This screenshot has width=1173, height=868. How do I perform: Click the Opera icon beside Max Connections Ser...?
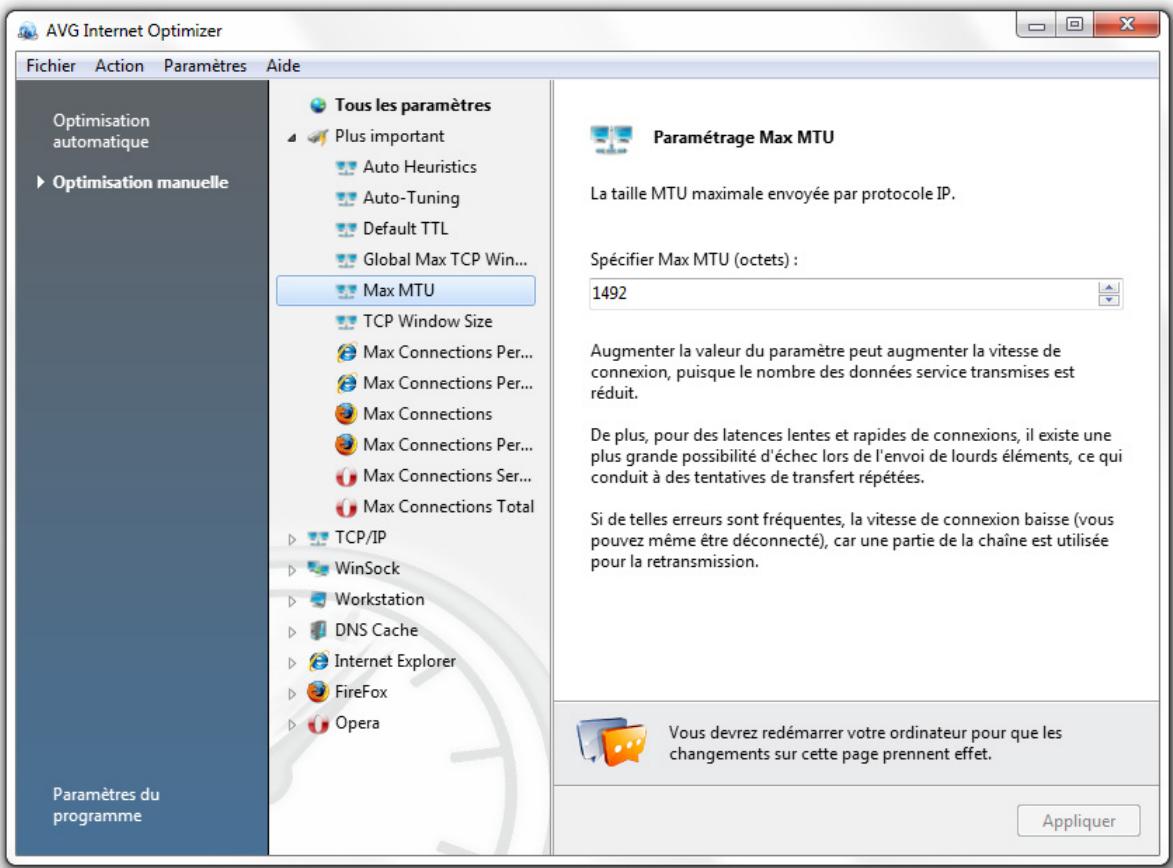[346, 476]
